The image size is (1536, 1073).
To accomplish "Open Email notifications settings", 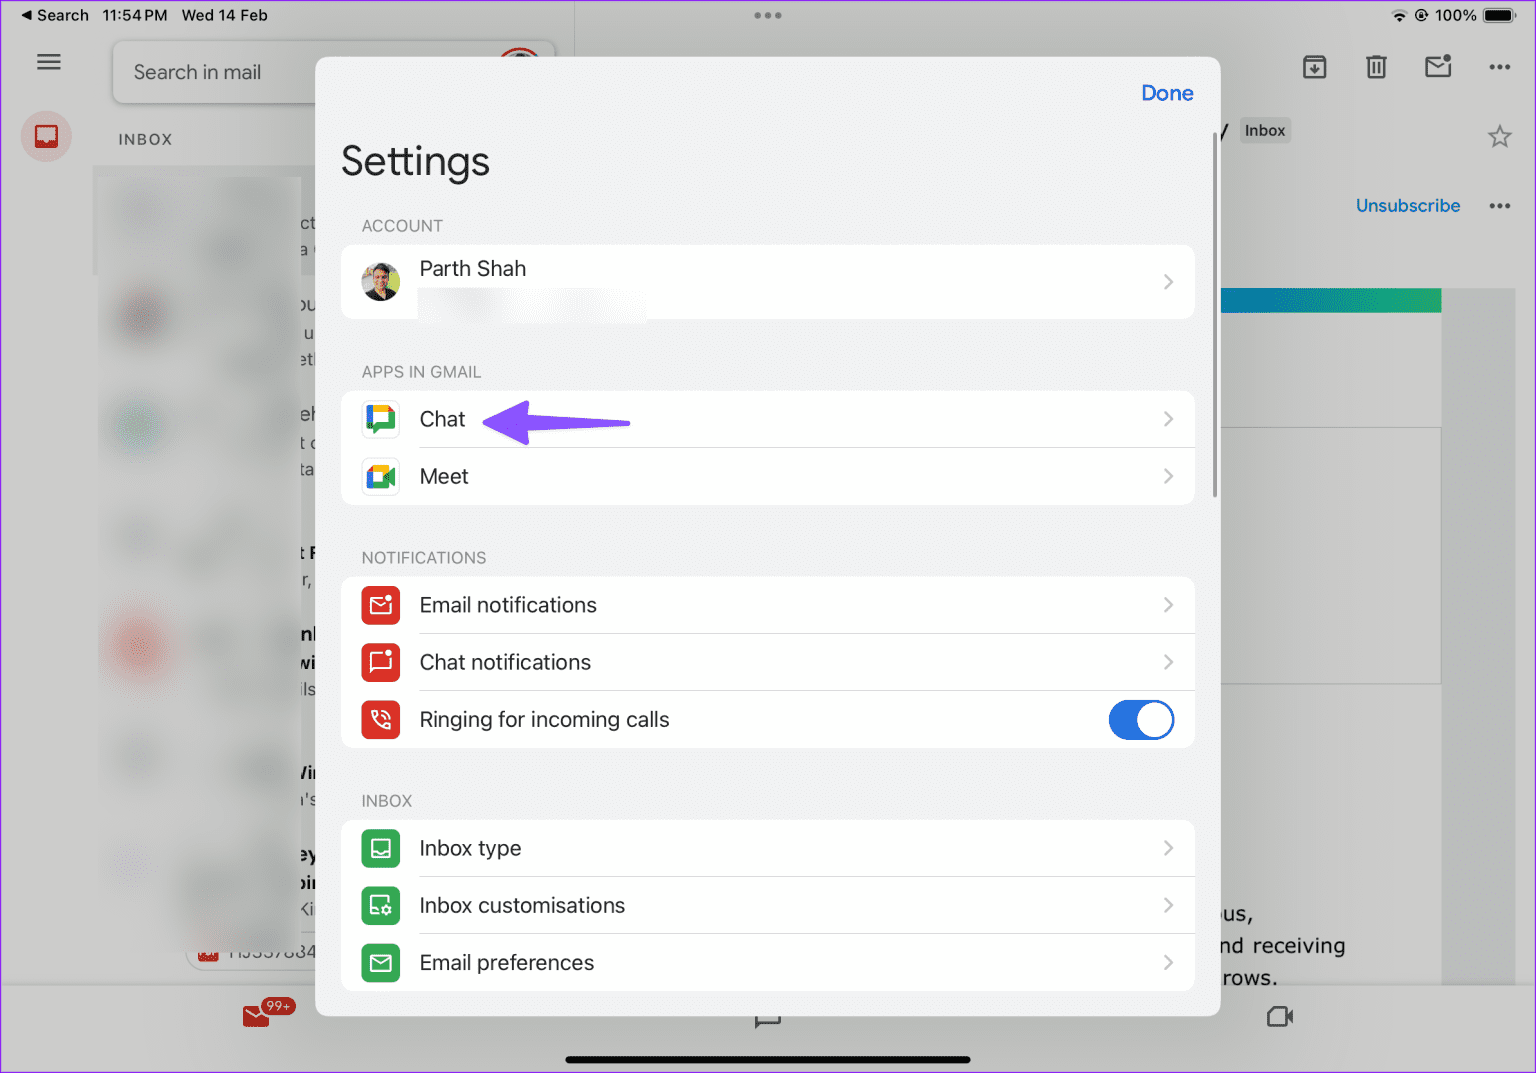I will coord(767,605).
